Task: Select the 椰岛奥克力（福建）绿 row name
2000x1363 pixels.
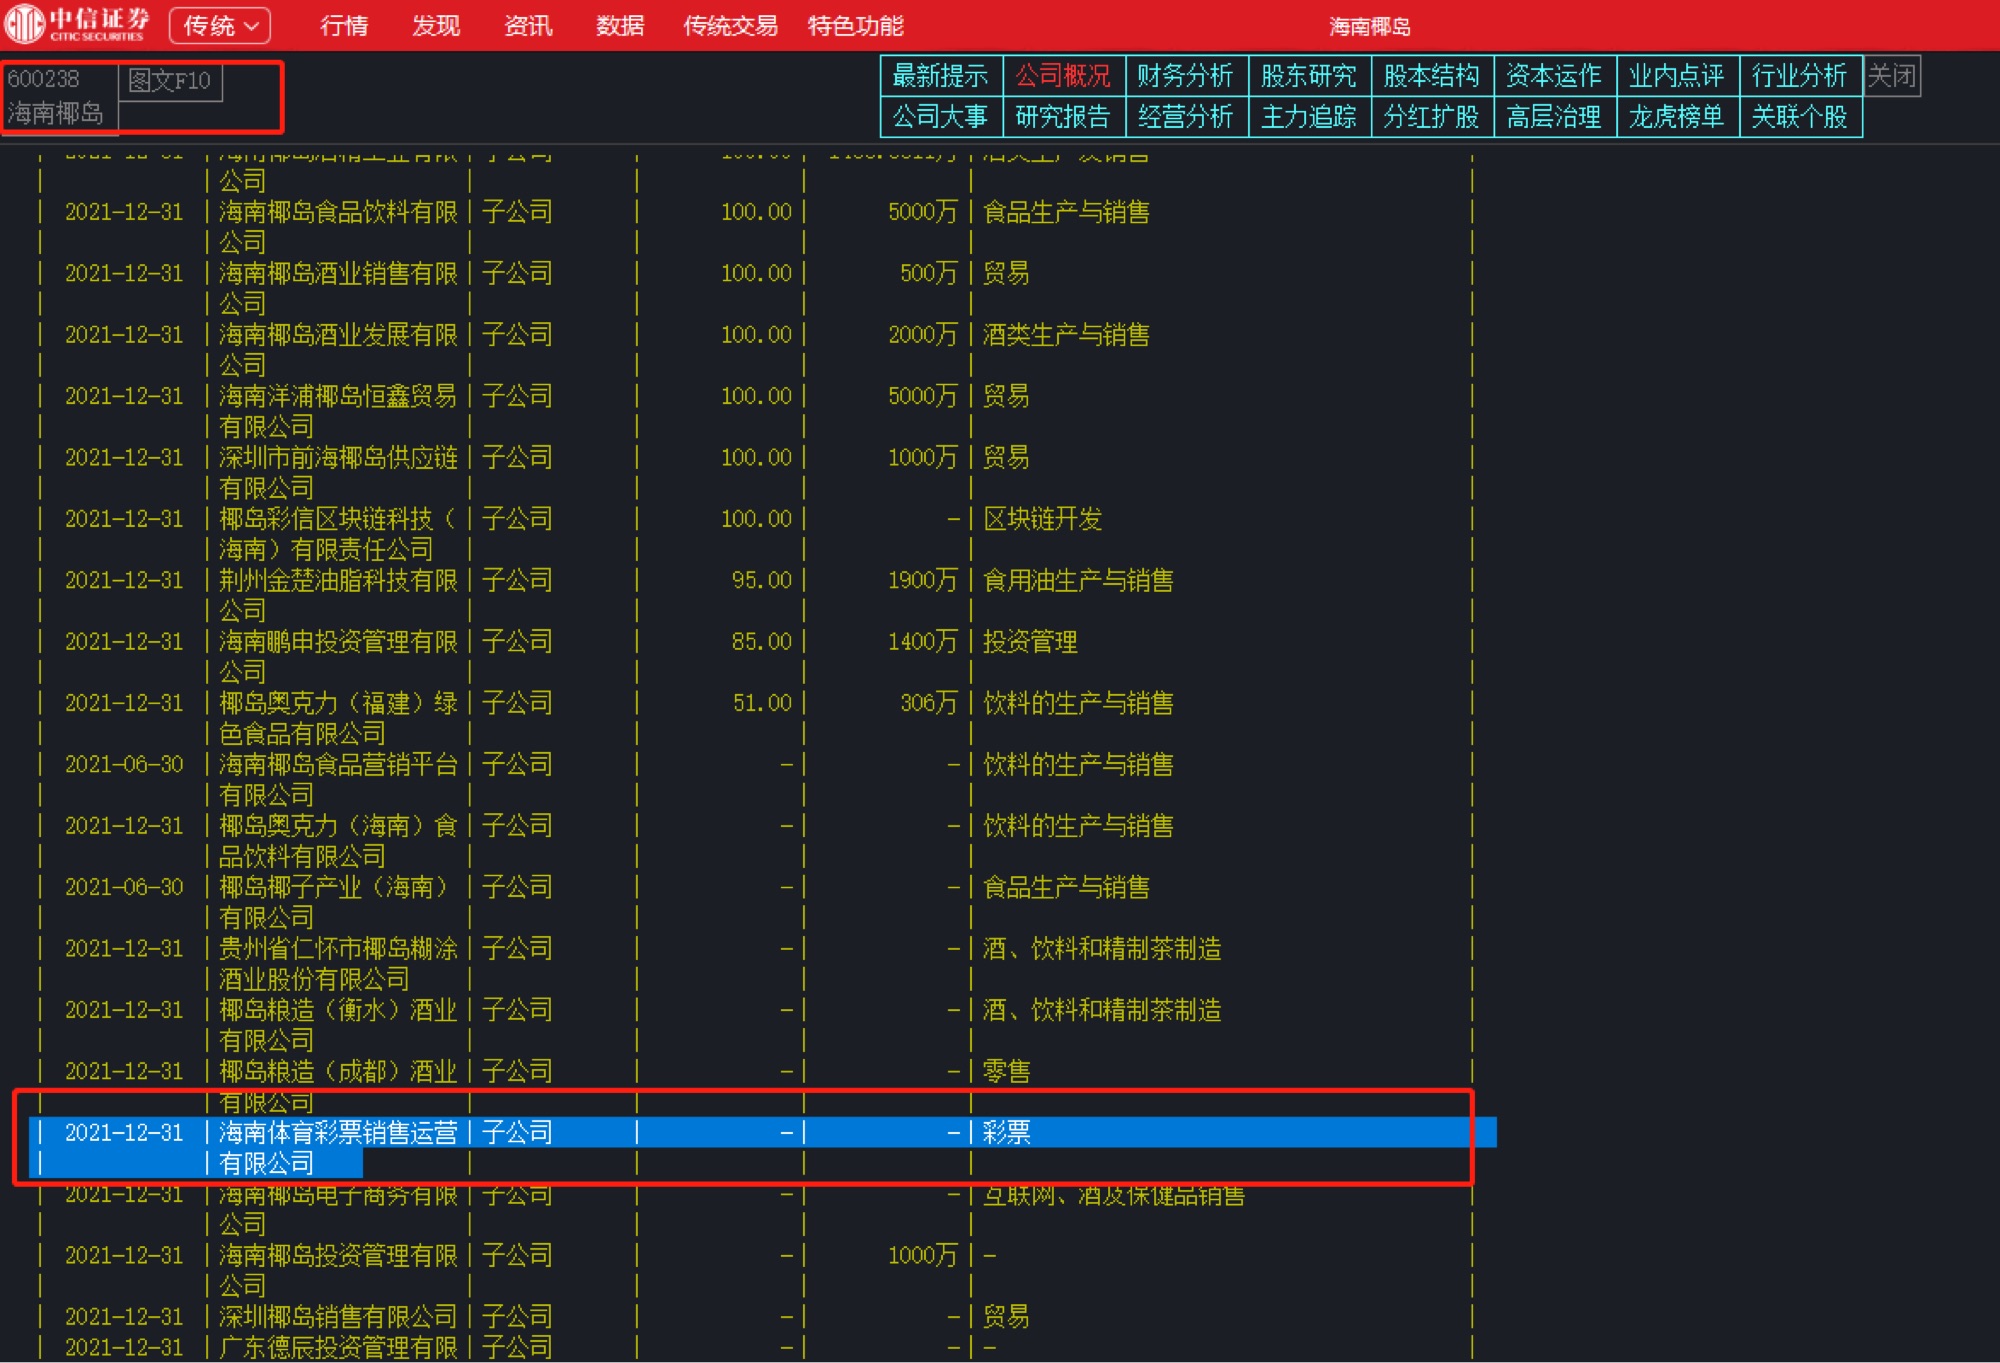Action: pos(338,703)
